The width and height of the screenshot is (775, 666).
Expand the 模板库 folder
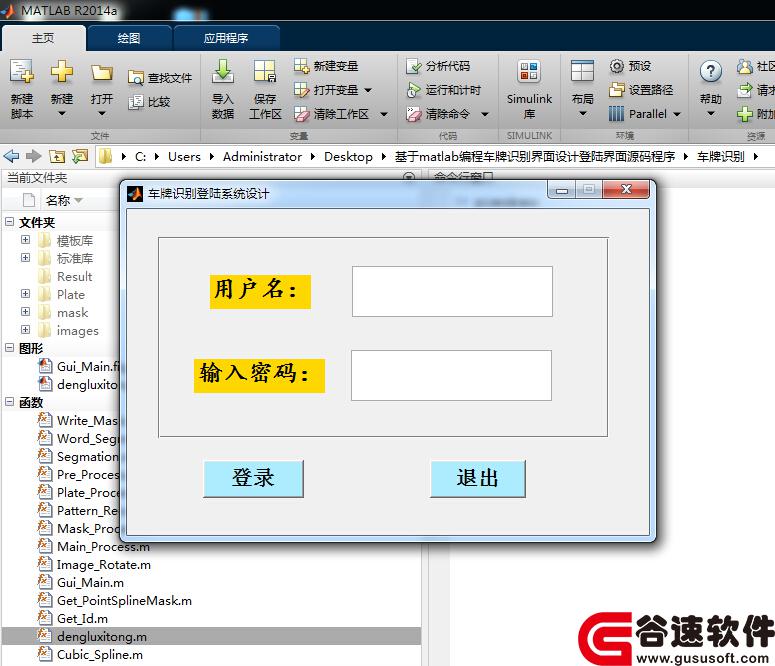tap(26, 240)
